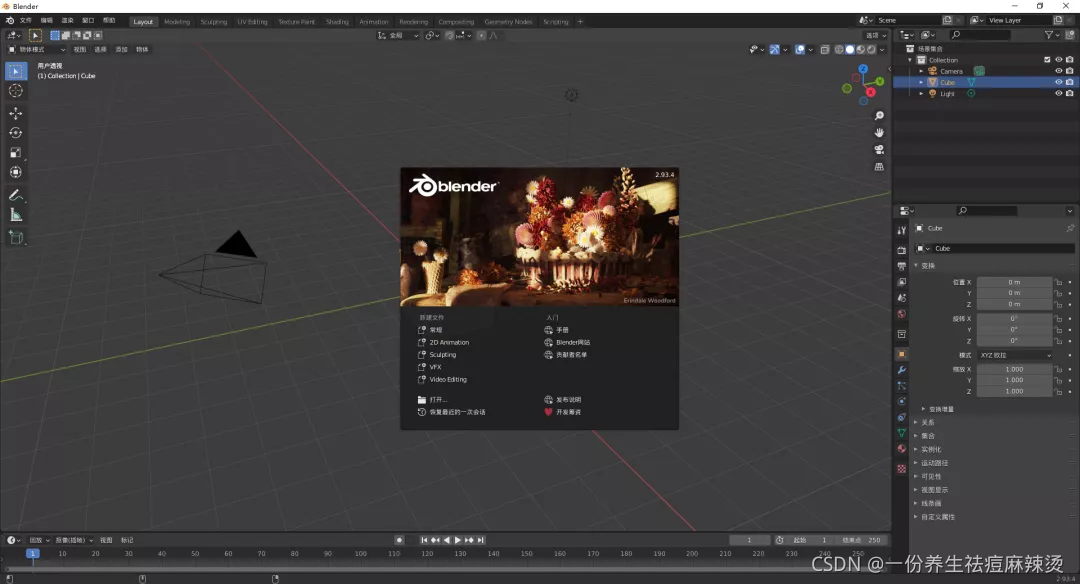The width and height of the screenshot is (1080, 584).
Task: Open the Modifier wrench properties tab
Action: pyautogui.click(x=902, y=370)
